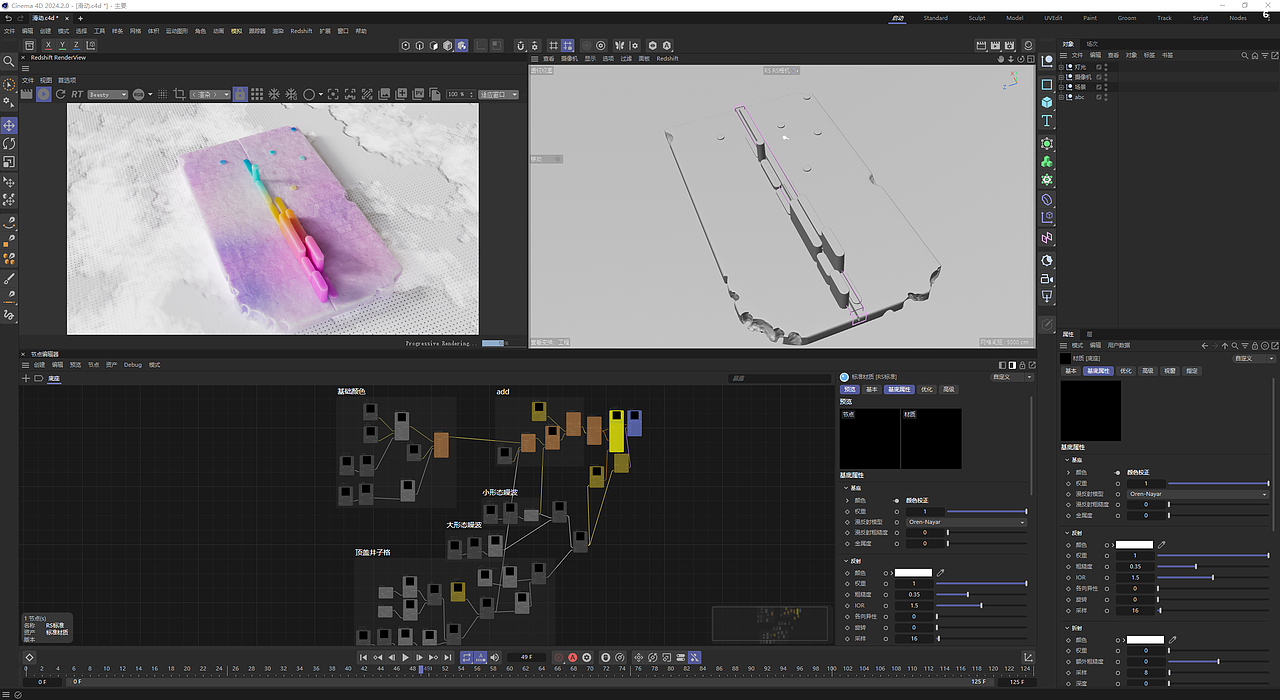Viewport: 1280px width, 700px height.
Task: Open the 模拟 menu
Action: 237,31
